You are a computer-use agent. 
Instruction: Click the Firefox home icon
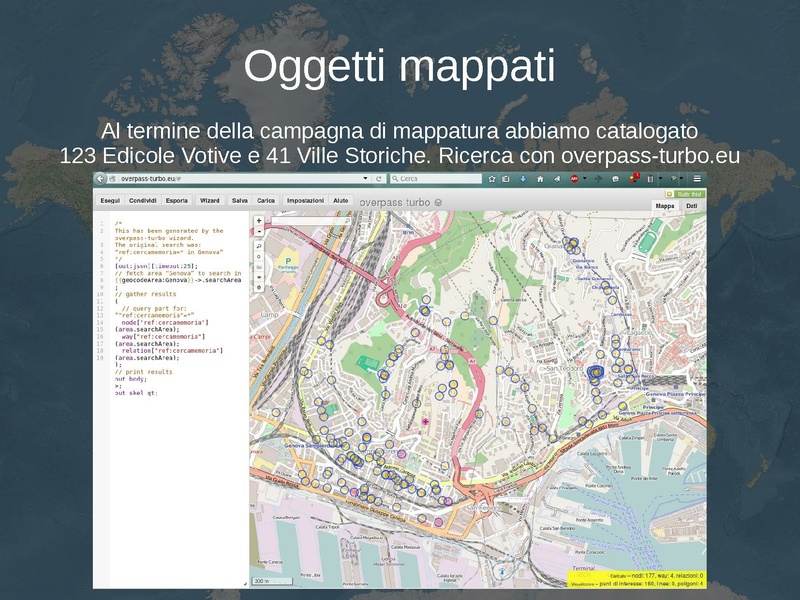541,180
